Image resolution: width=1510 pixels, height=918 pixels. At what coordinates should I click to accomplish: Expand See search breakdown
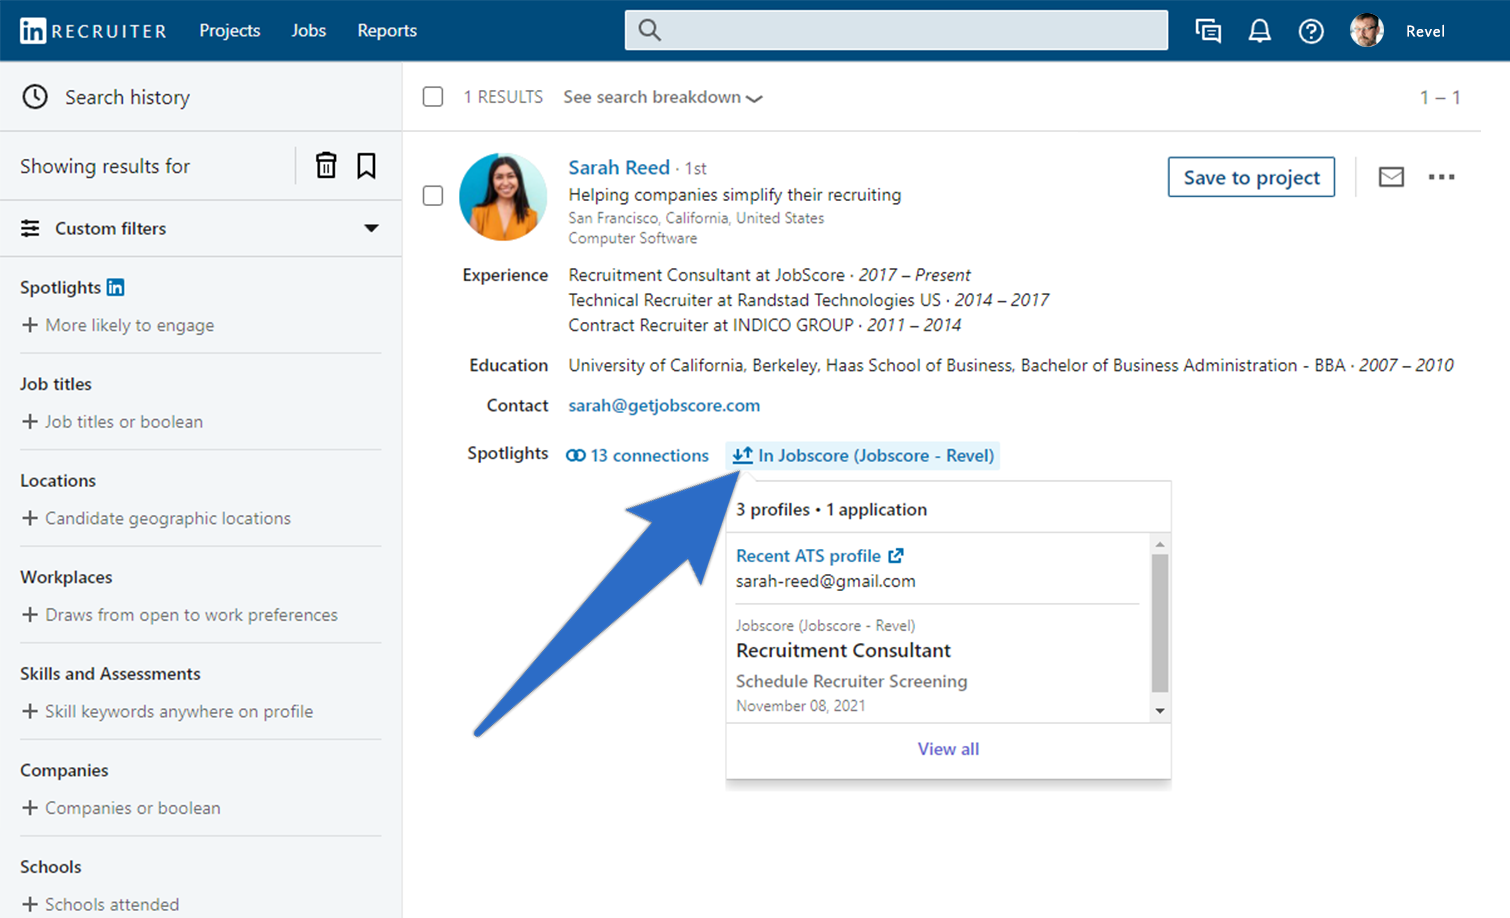click(x=662, y=97)
